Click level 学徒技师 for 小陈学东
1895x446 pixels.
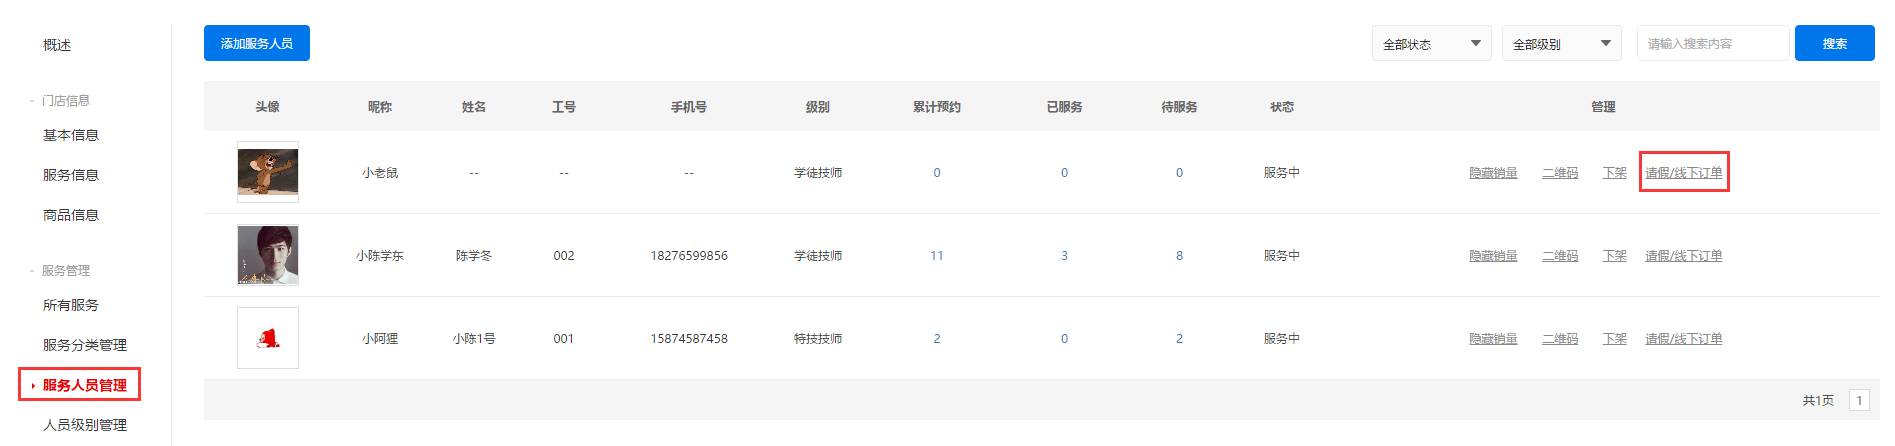818,256
